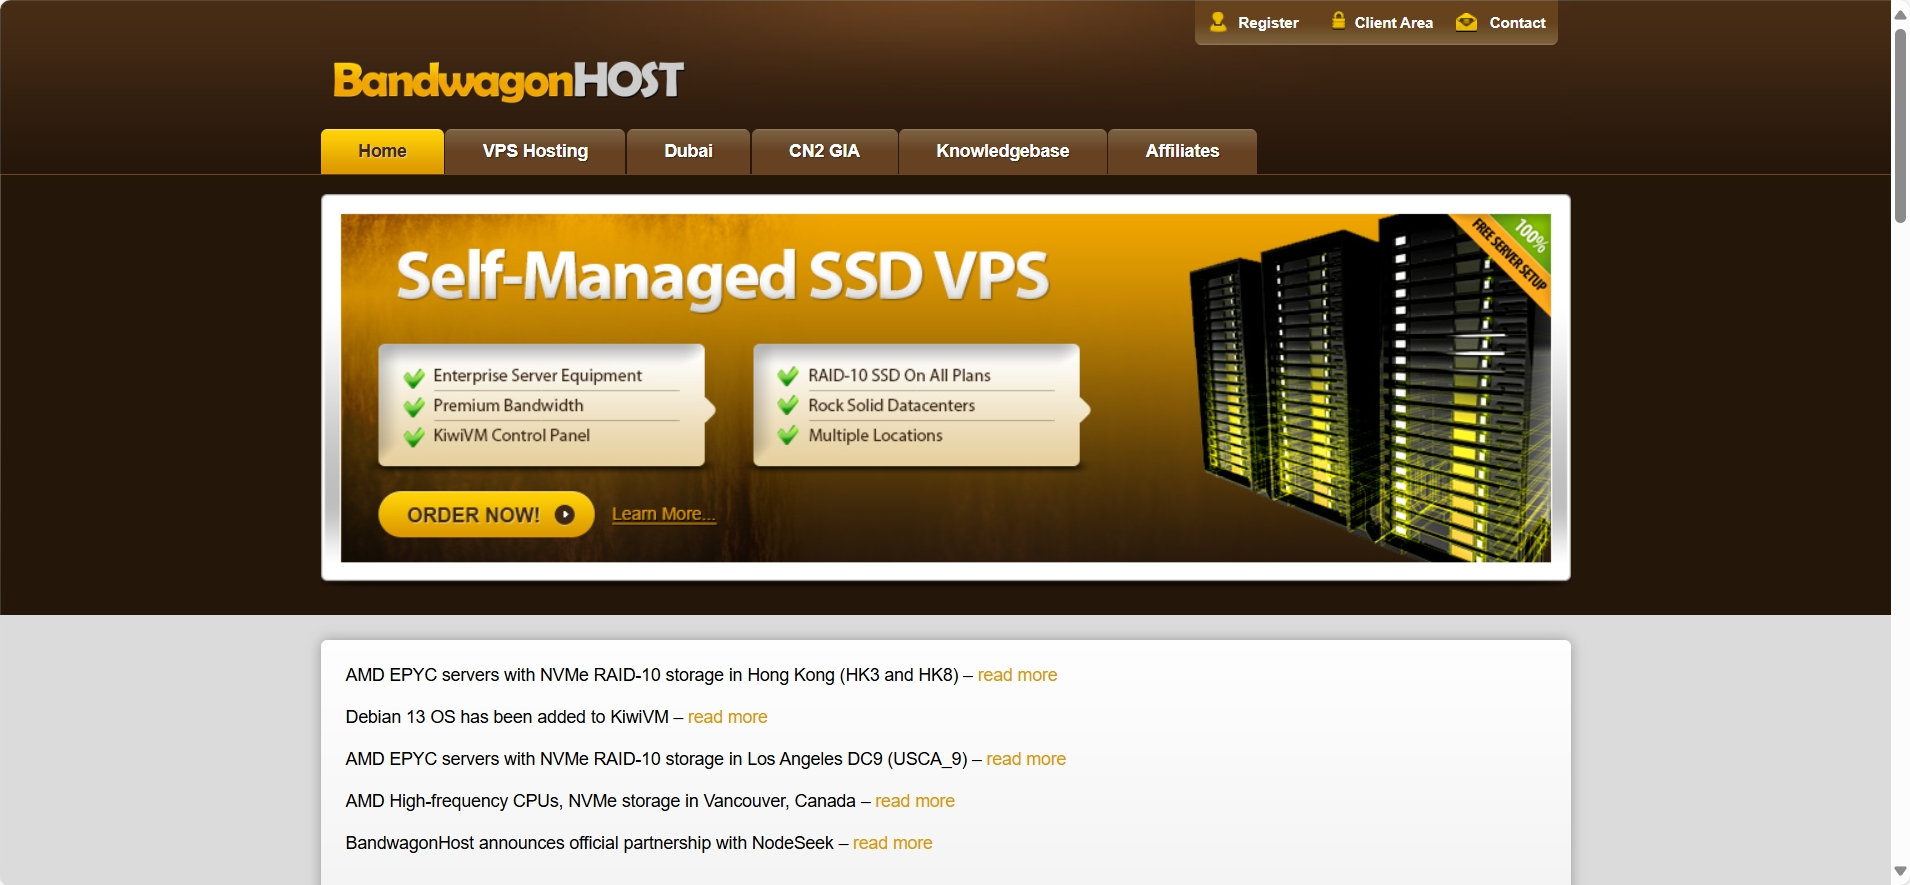Switch to the CN2 GIA tab
The image size is (1910, 885).
[x=824, y=151]
